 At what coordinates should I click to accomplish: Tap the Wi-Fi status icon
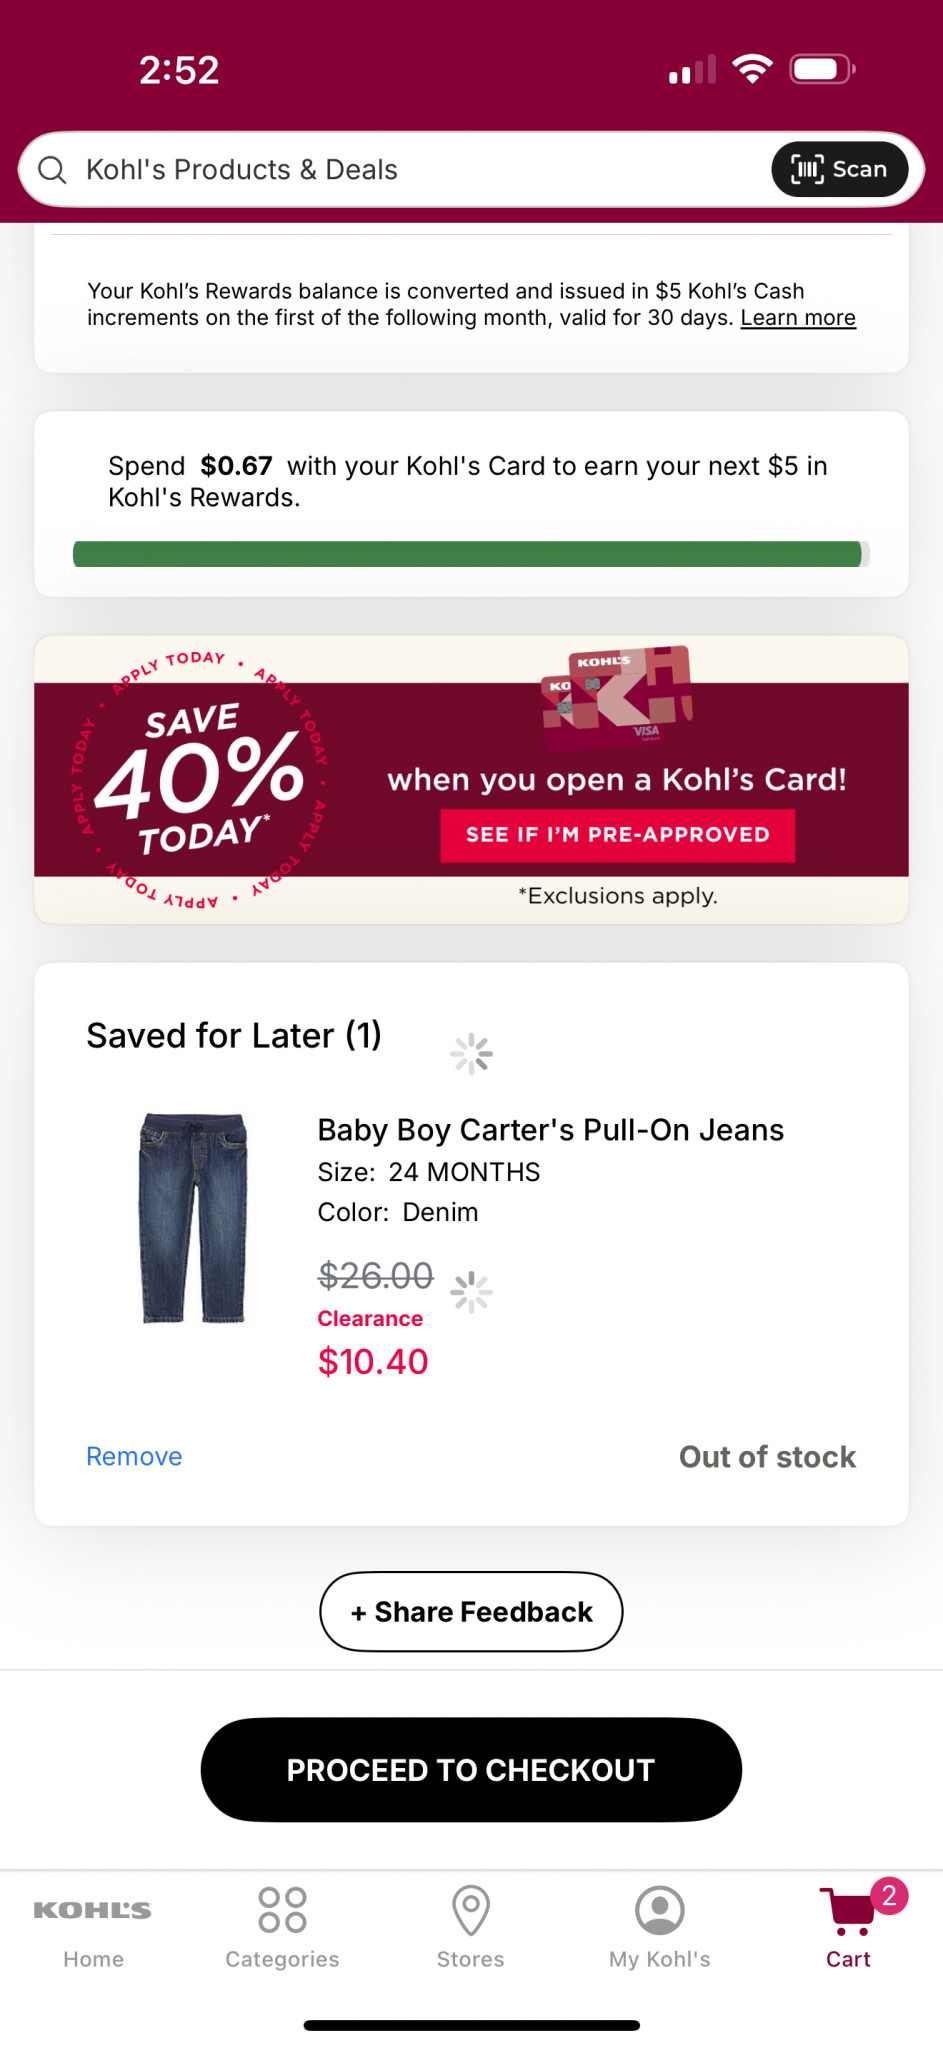pos(752,69)
